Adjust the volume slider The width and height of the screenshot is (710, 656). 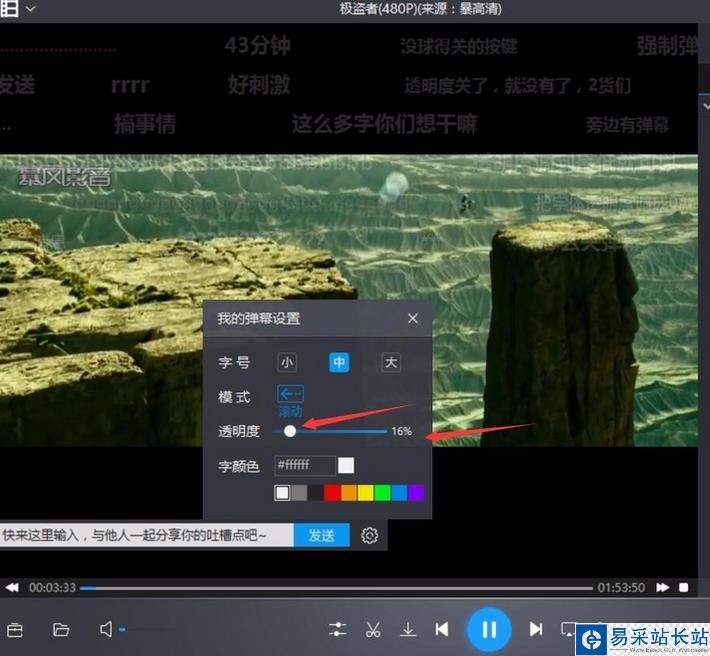[146, 629]
